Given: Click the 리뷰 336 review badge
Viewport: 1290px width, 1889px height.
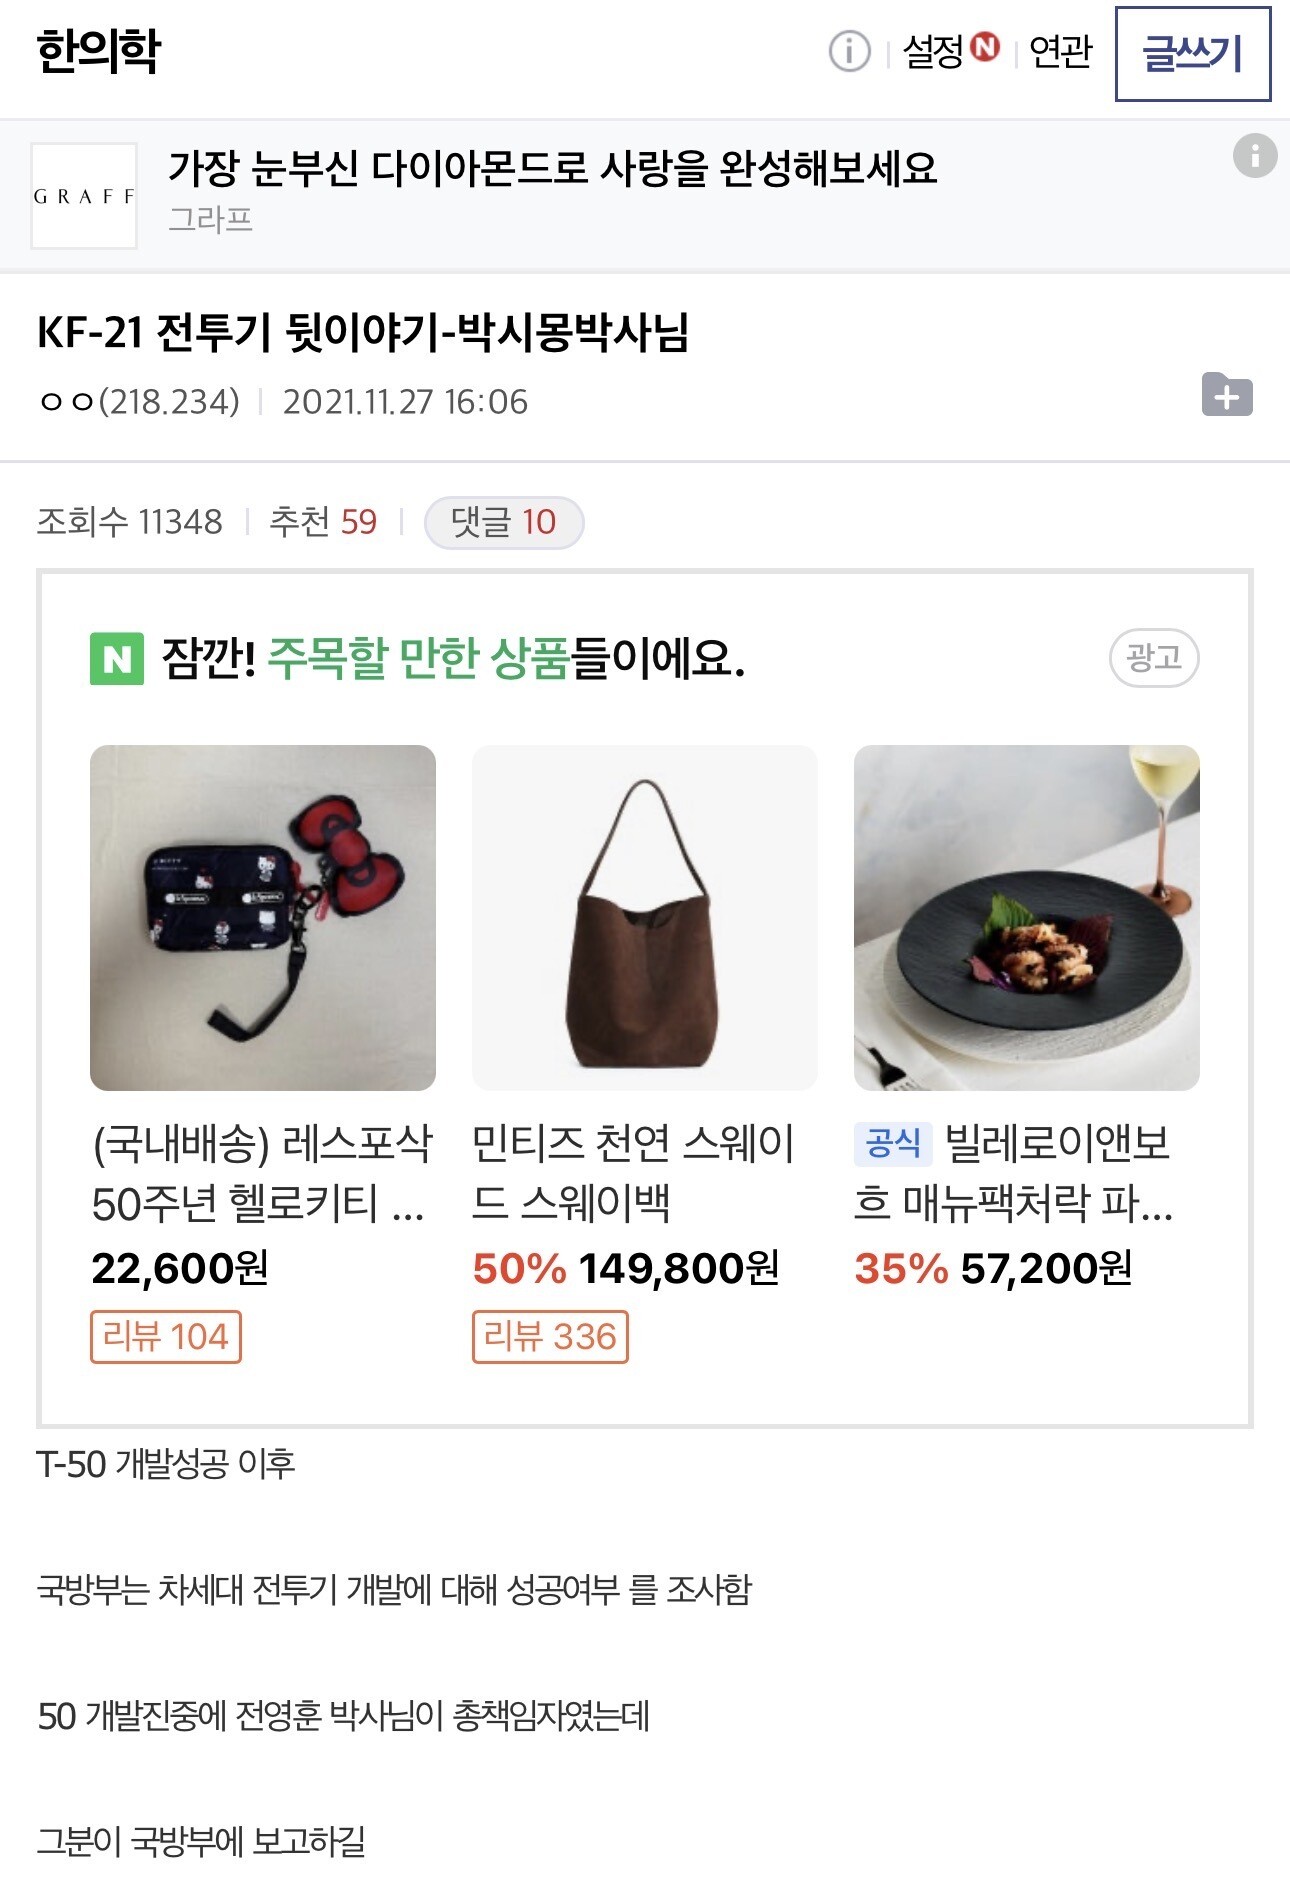Looking at the screenshot, I should click(550, 1337).
